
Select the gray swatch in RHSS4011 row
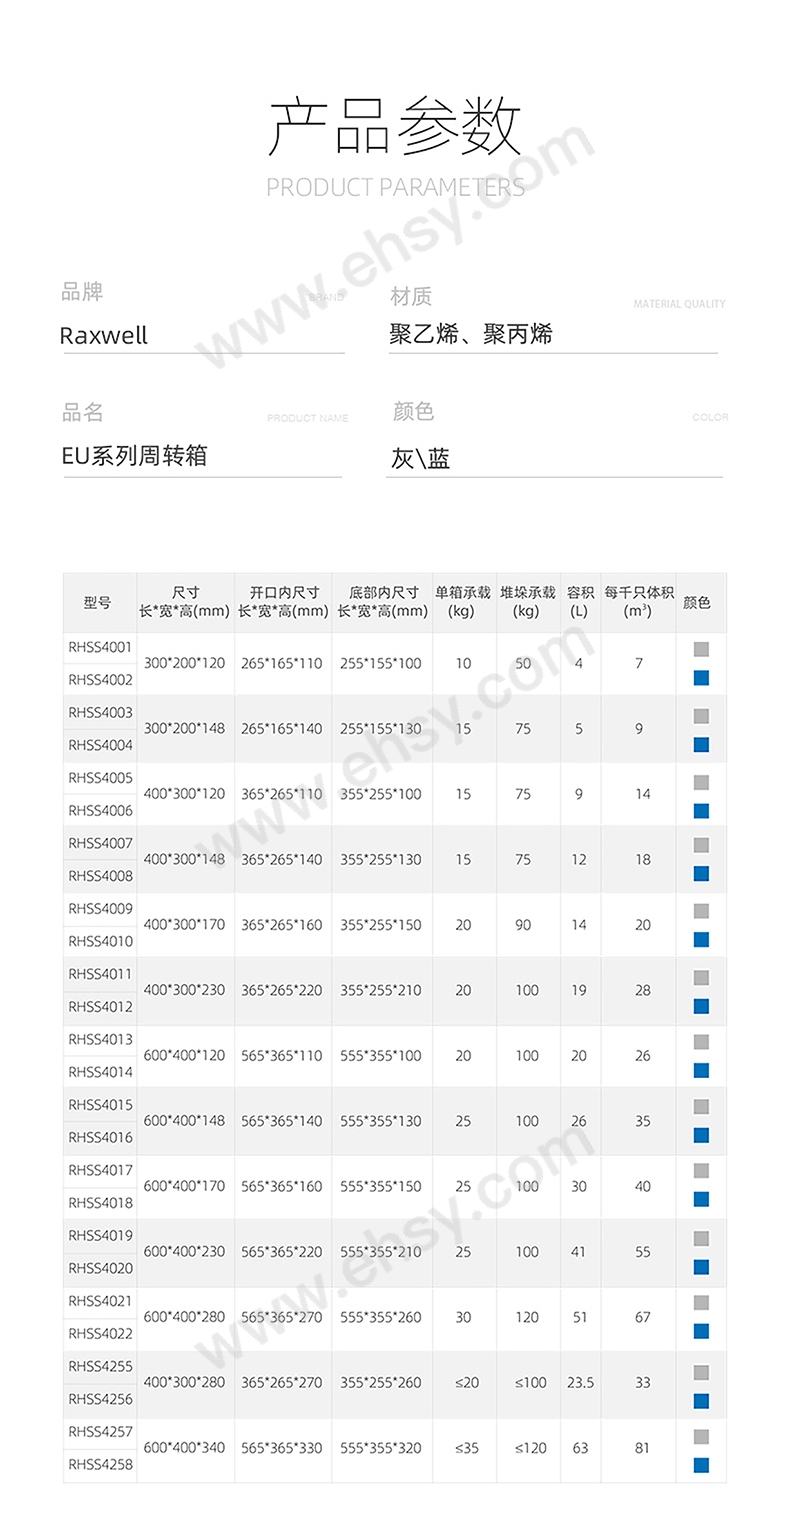coord(701,977)
